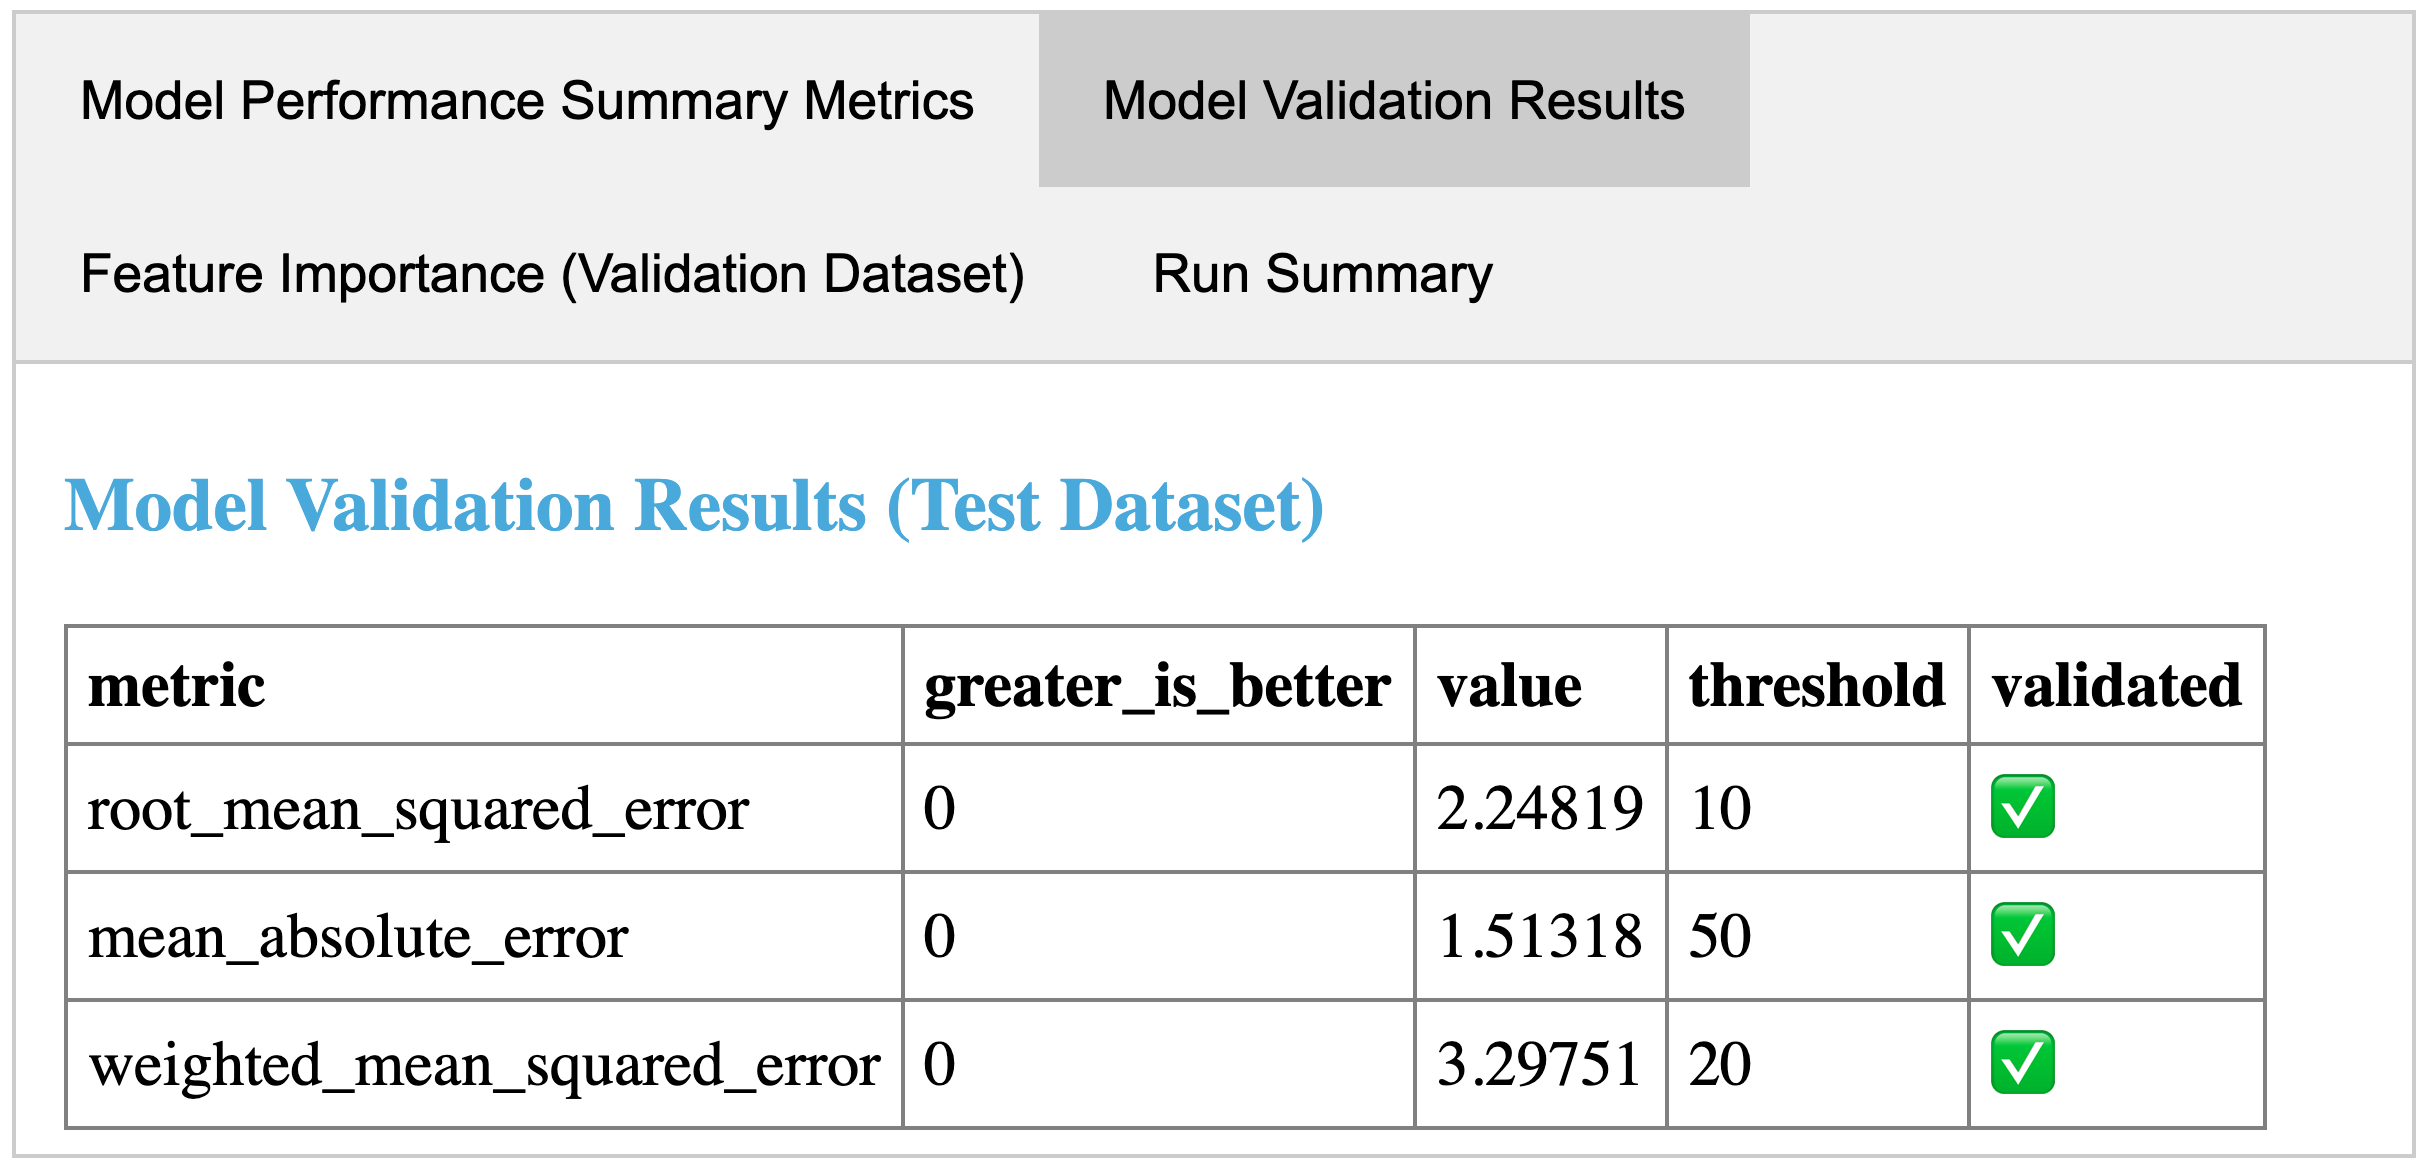2428x1168 pixels.
Task: Click the greater_is_better column header
Action: 1157,686
